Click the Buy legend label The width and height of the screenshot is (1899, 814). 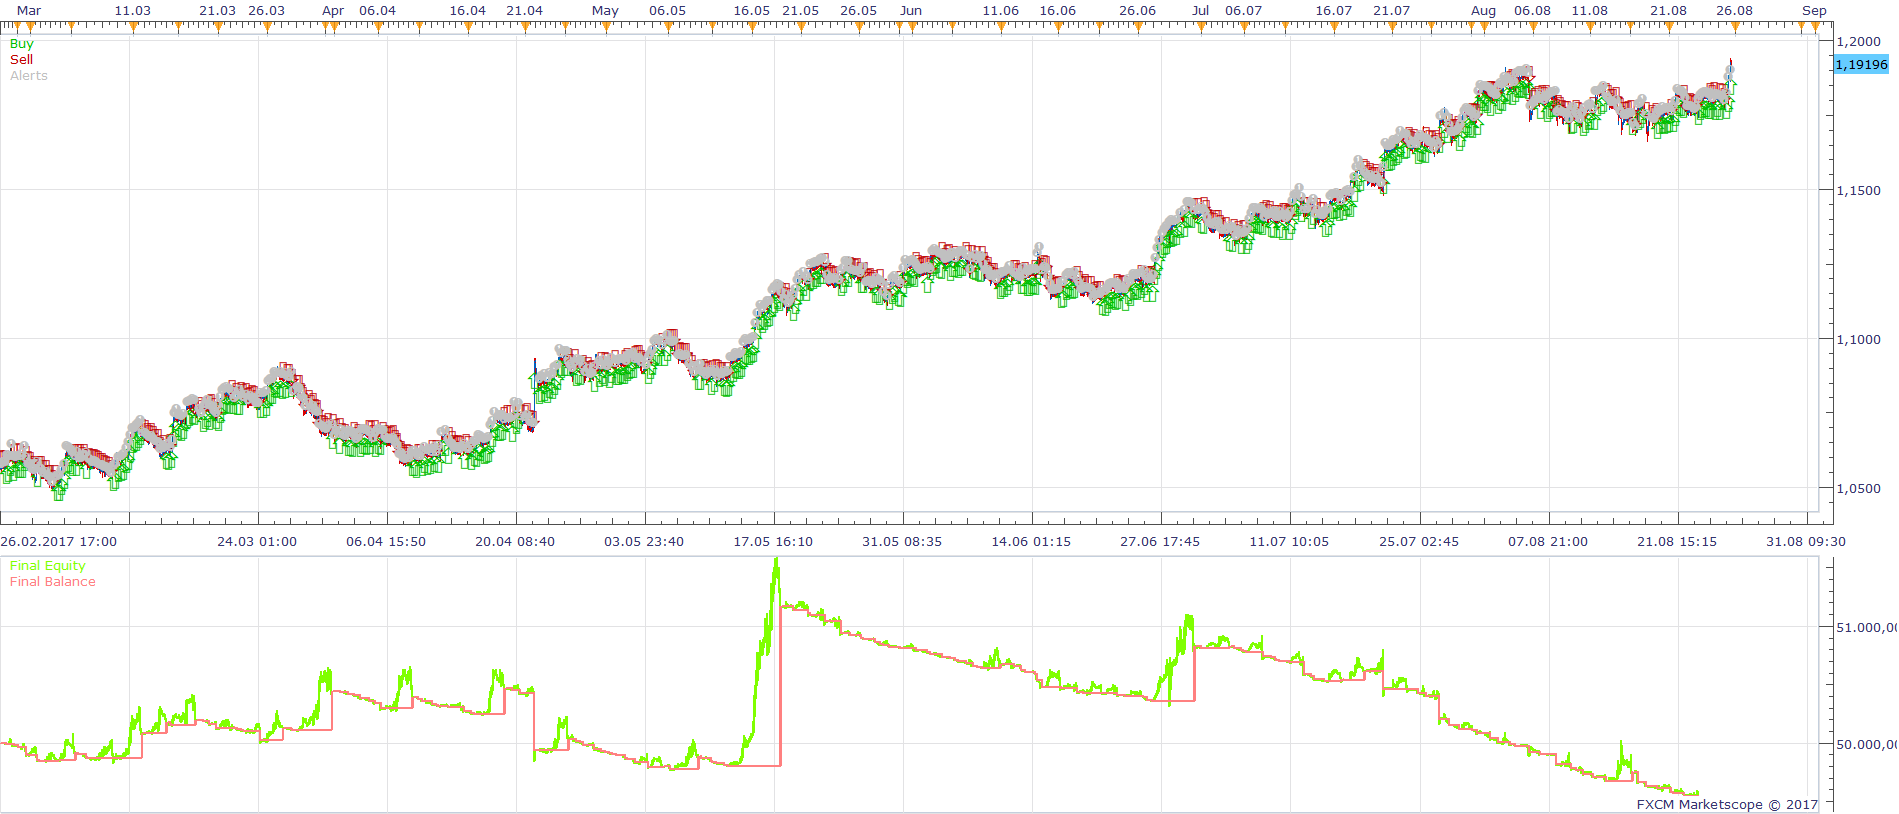(x=21, y=44)
